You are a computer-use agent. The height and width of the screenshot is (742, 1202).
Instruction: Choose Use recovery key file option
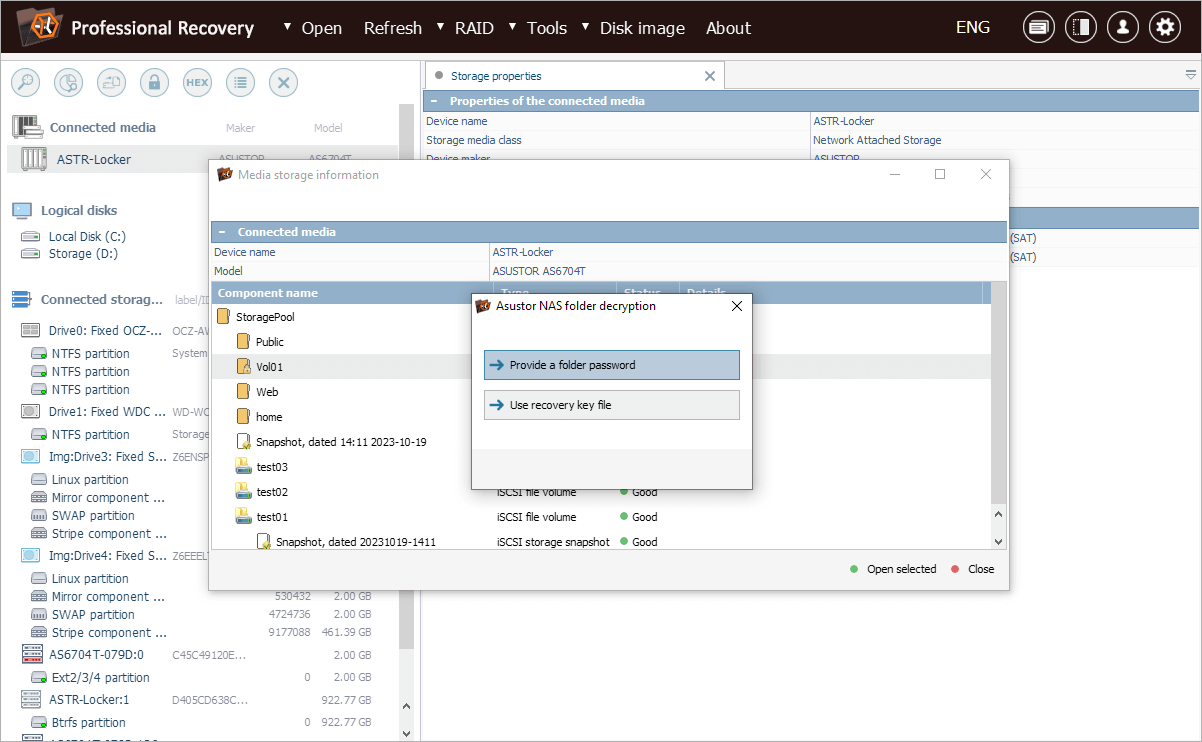tap(611, 405)
